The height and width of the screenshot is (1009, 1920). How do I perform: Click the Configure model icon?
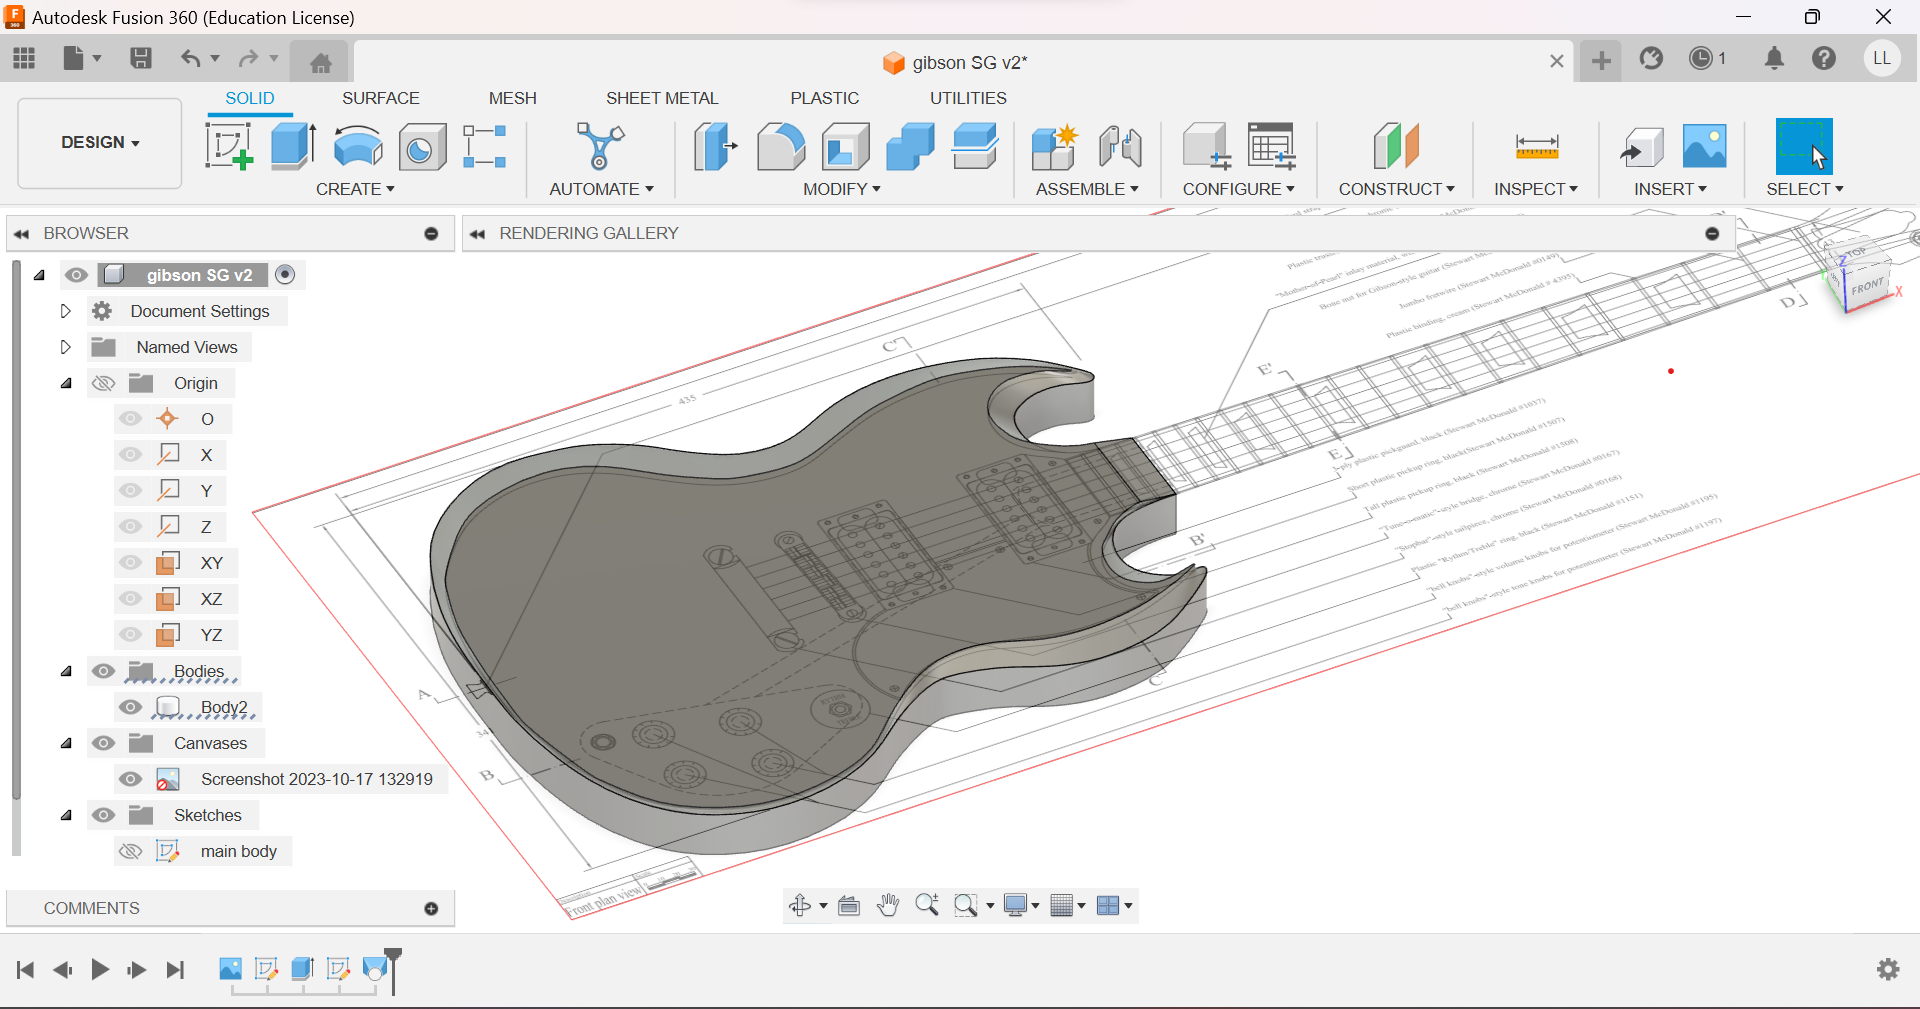point(1206,146)
